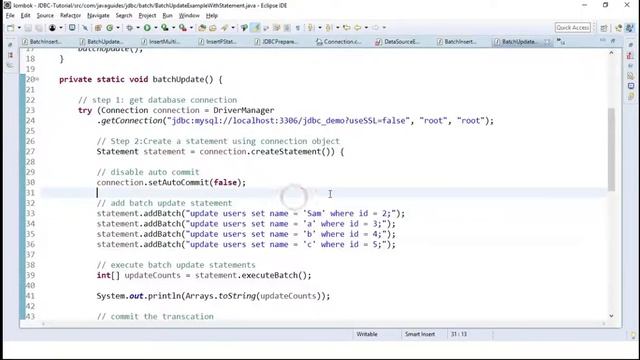Click the Last Edit Location icon
The width and height of the screenshot is (640, 360).
(x=347, y=28)
